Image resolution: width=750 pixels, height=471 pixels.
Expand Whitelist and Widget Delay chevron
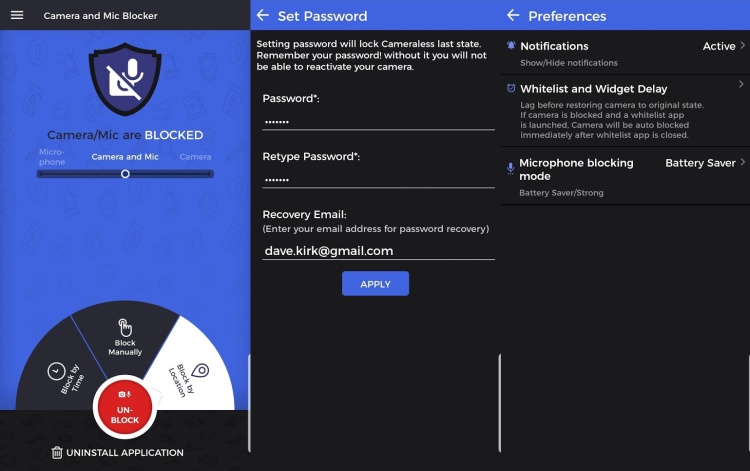point(741,85)
